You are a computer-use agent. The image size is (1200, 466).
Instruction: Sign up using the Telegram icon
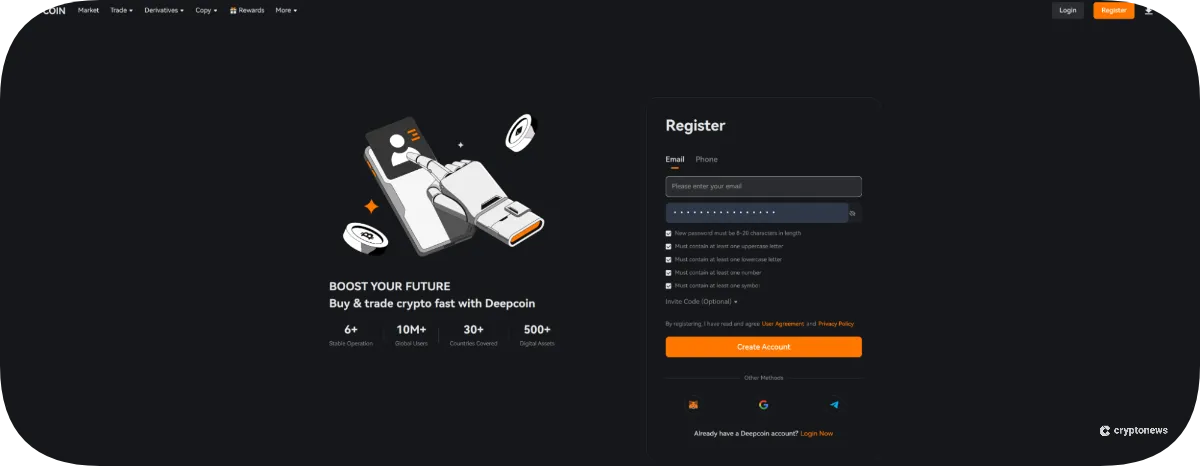[x=834, y=405]
